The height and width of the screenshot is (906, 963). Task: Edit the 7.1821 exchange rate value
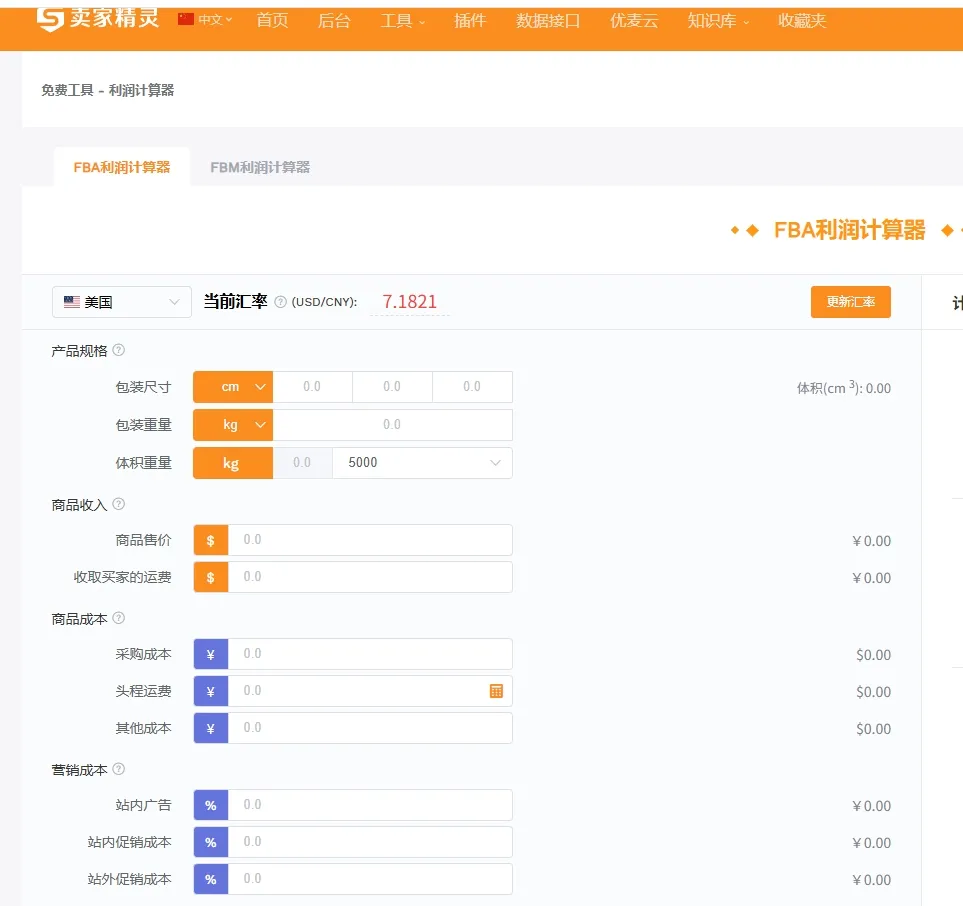(410, 302)
